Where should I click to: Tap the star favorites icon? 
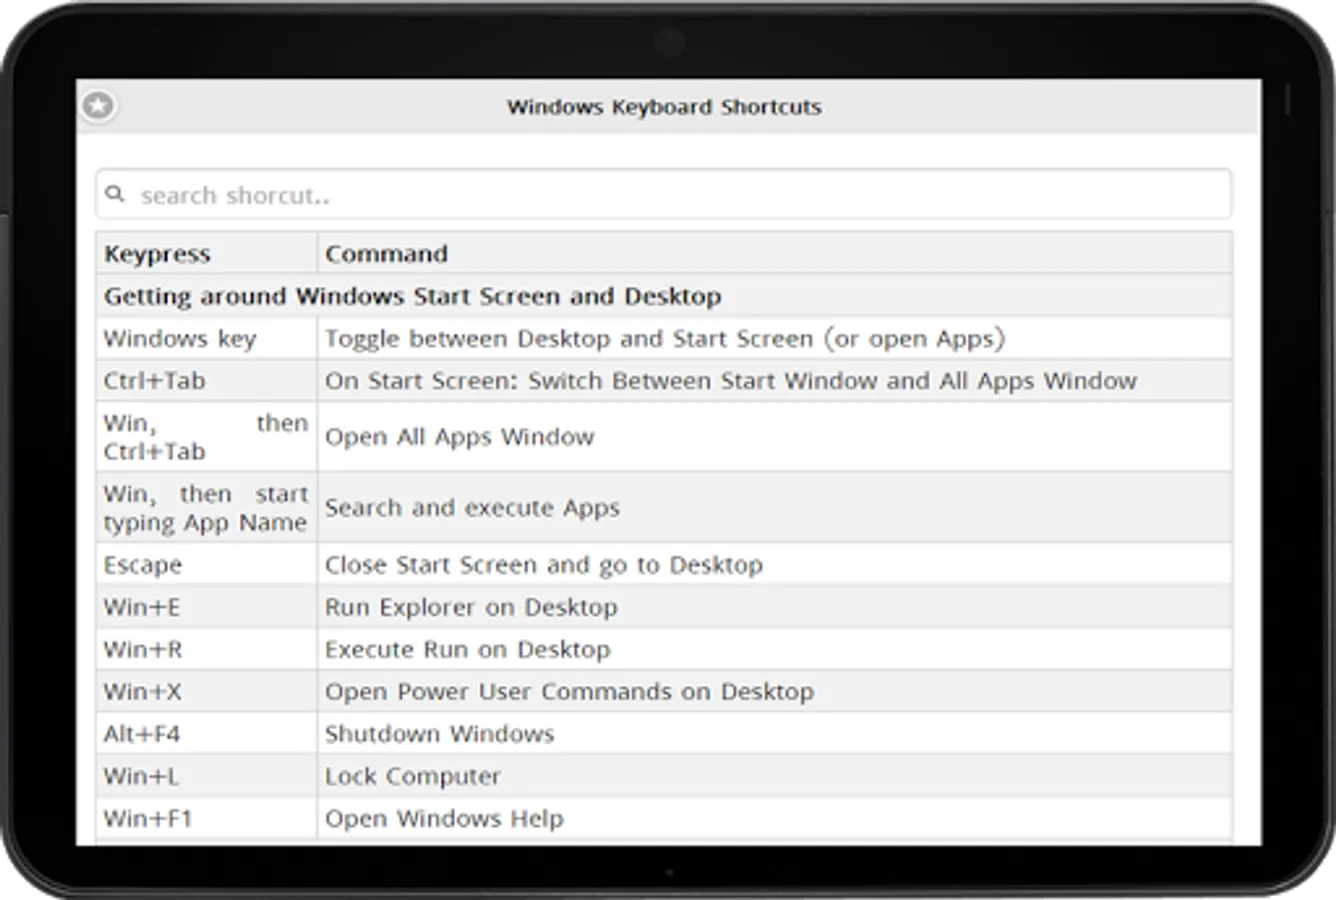98,105
